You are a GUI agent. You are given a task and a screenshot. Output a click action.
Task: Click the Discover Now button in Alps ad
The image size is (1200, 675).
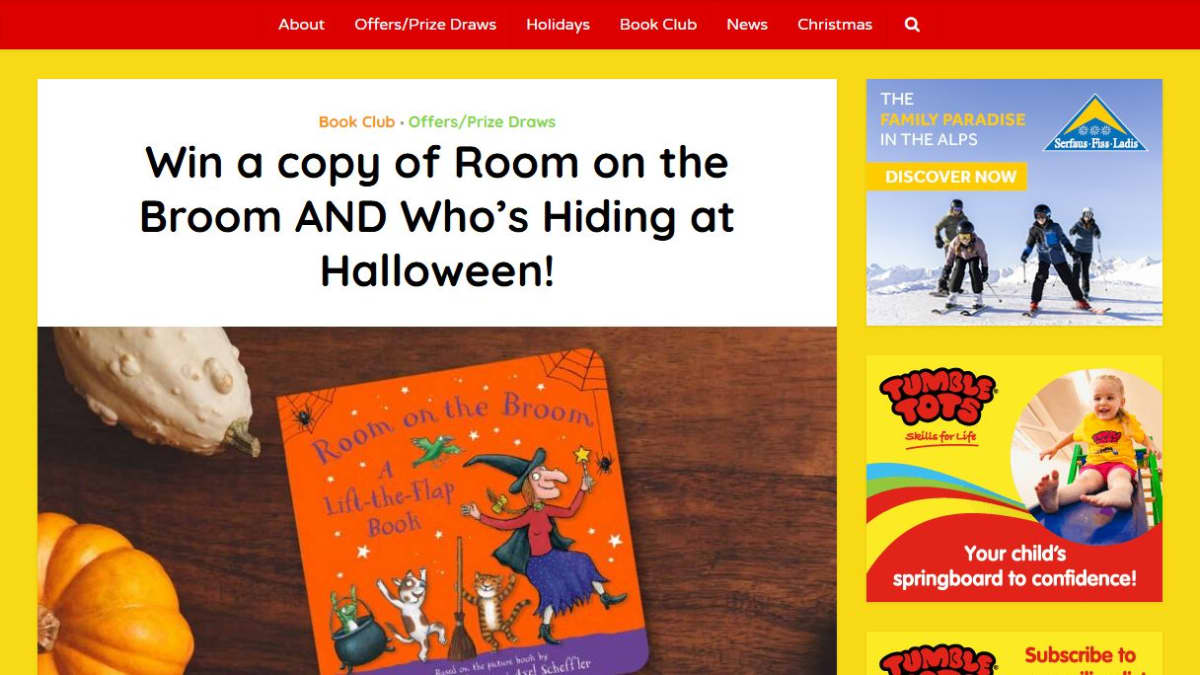pos(947,177)
